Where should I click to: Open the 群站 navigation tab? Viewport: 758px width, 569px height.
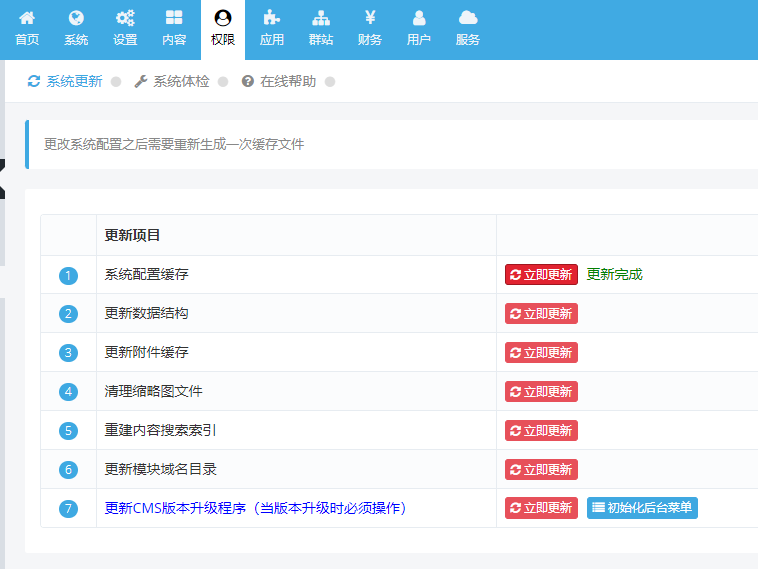(321, 29)
